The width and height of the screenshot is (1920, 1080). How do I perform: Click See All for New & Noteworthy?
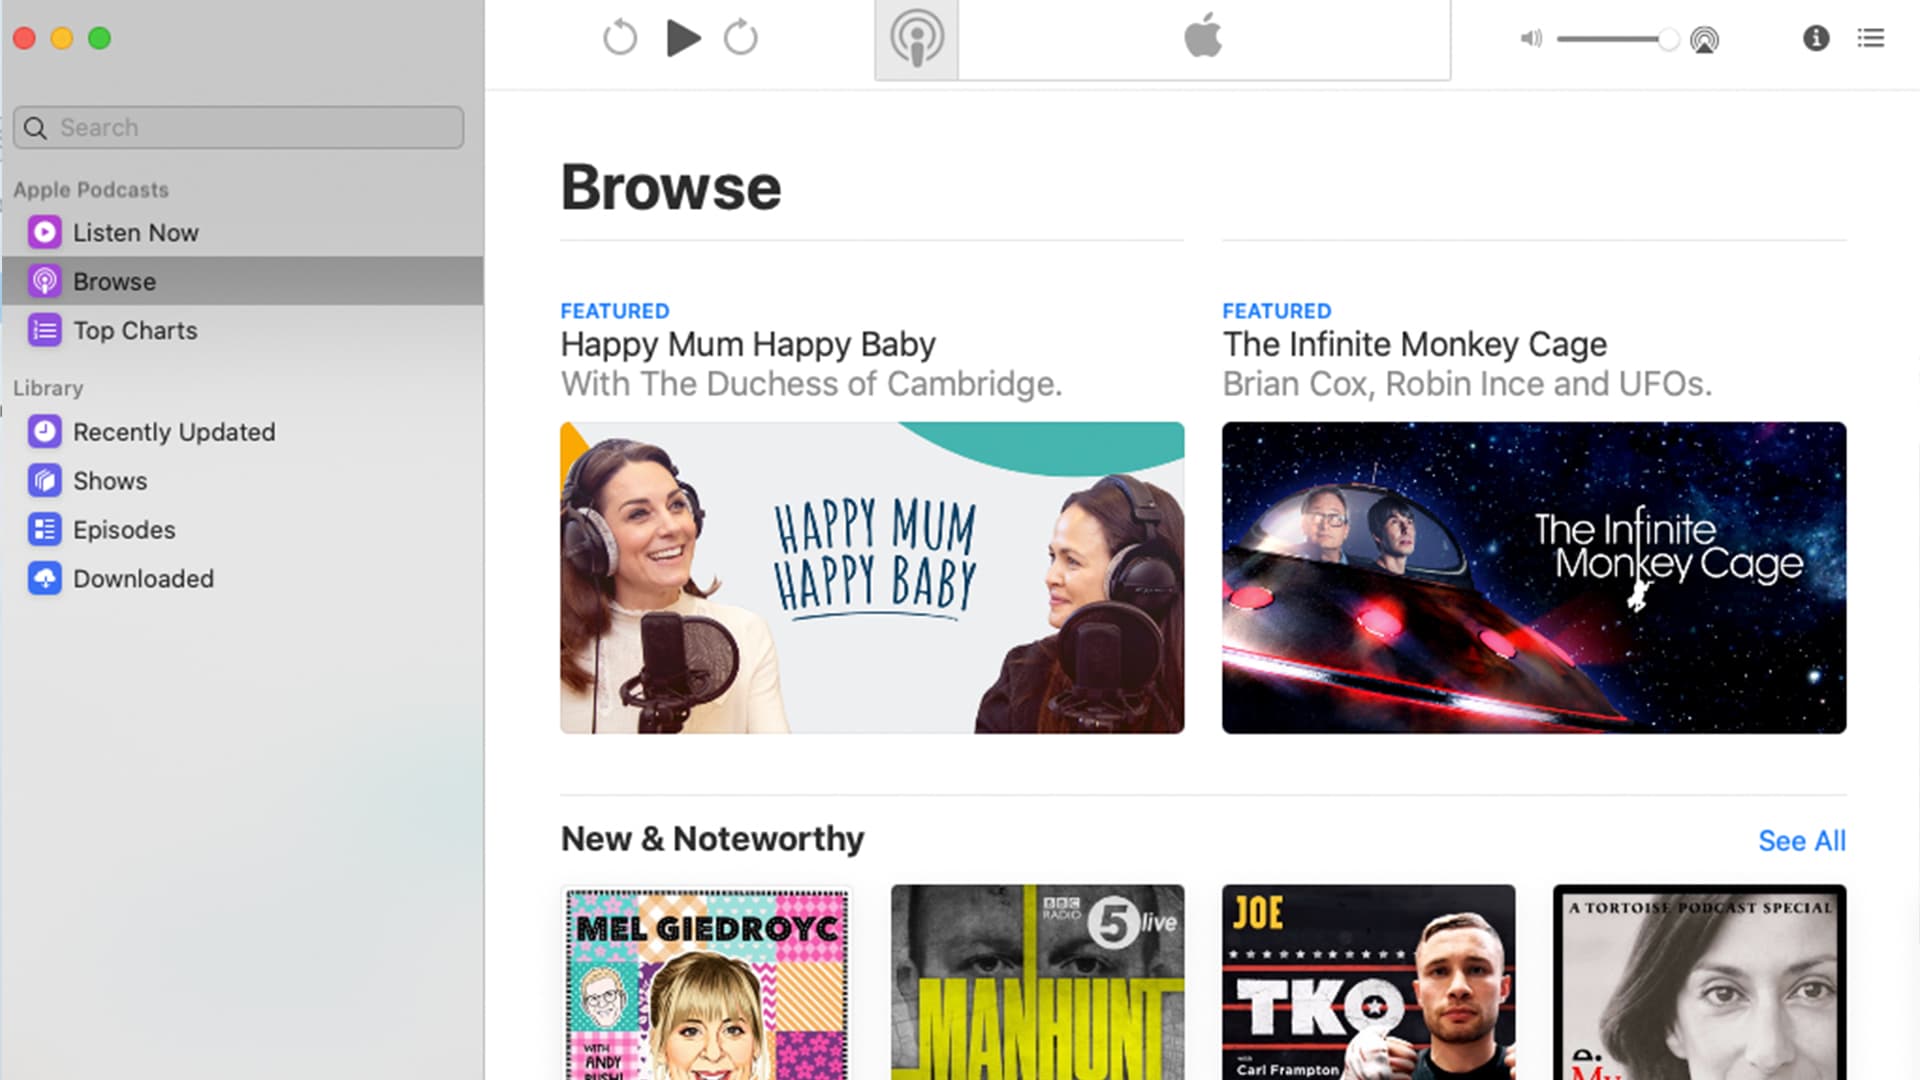[x=1801, y=841]
